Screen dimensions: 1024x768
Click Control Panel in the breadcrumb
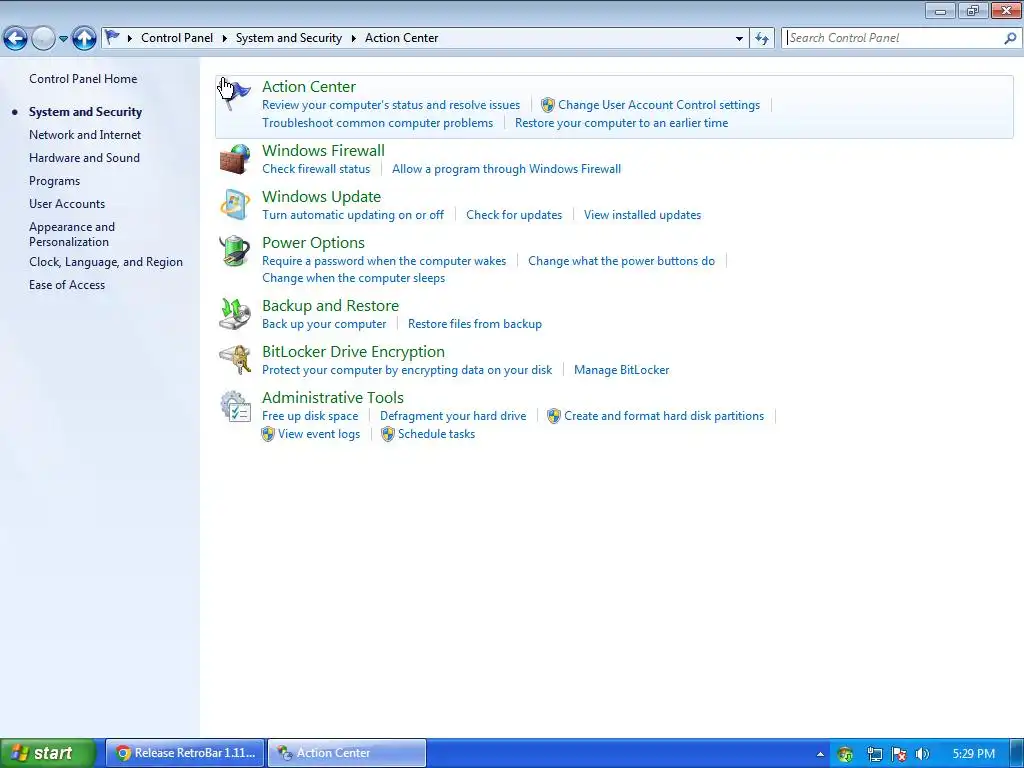pos(177,38)
